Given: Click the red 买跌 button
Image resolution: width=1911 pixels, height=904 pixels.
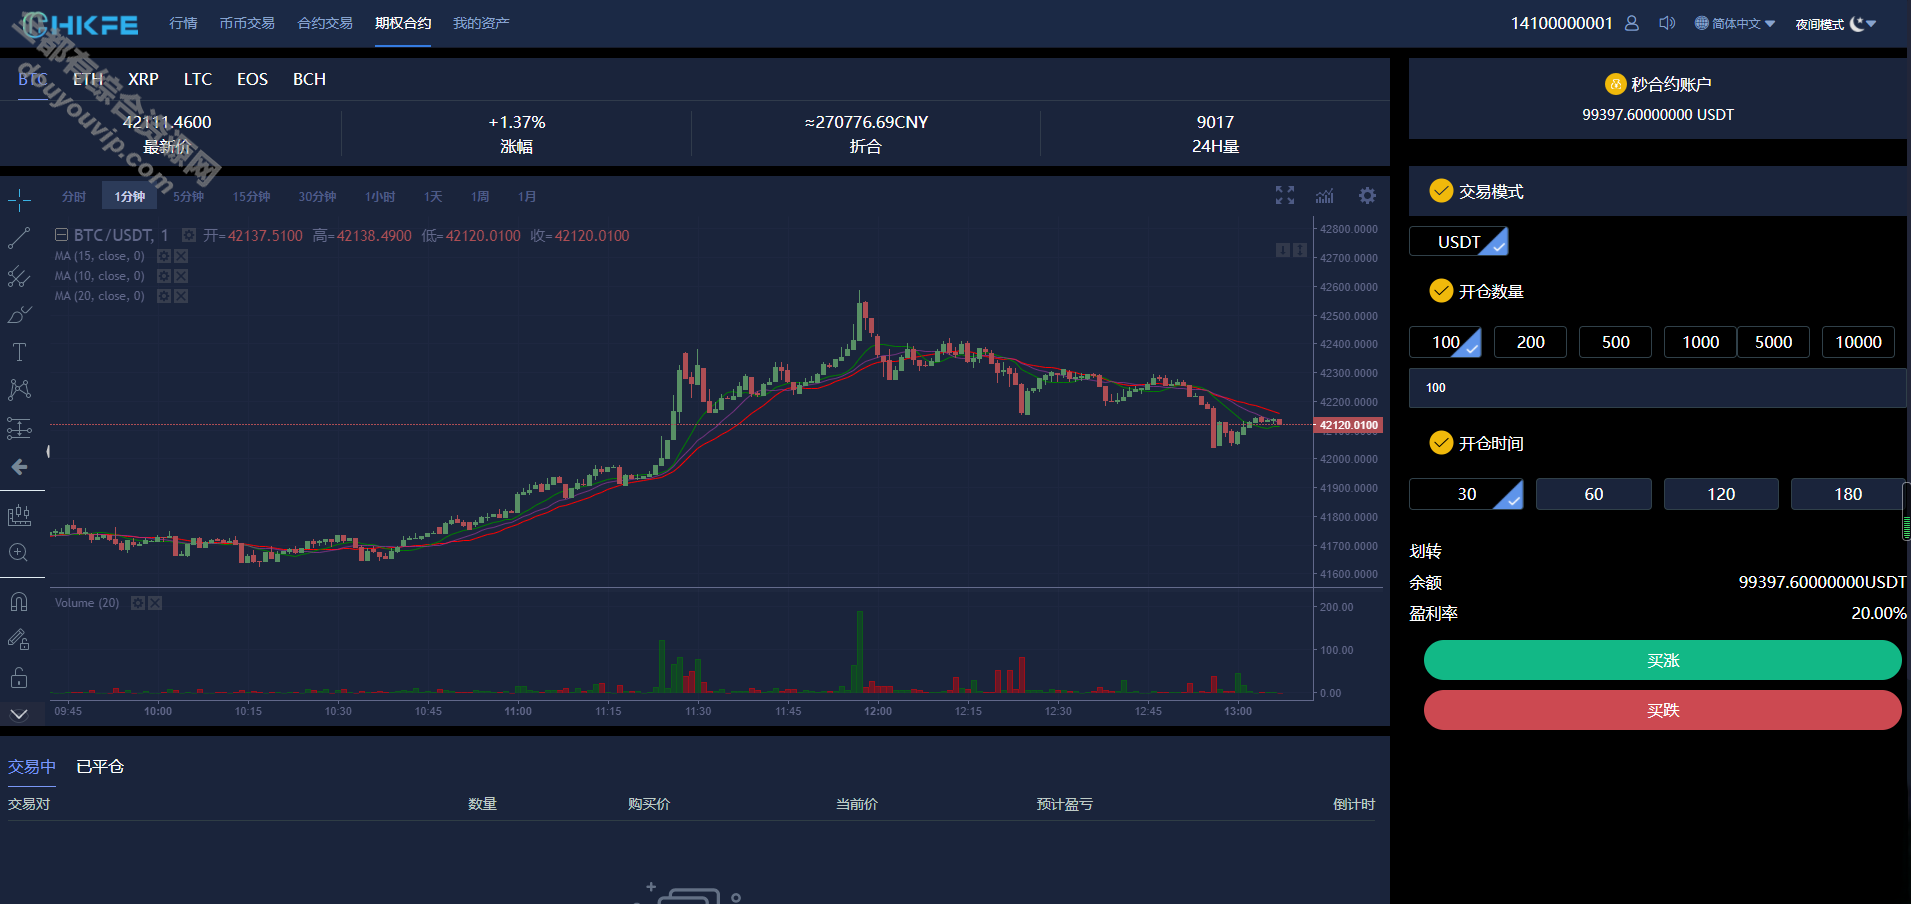Looking at the screenshot, I should coord(1662,710).
